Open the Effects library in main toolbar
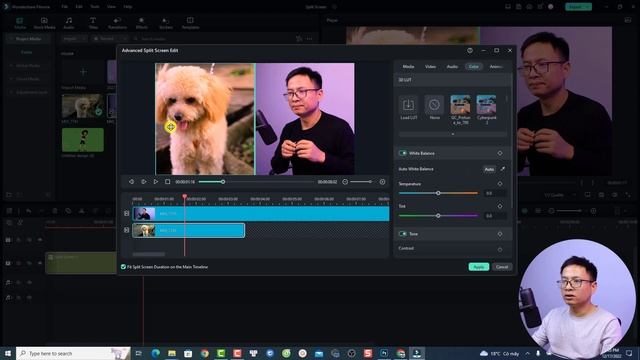 click(141, 23)
